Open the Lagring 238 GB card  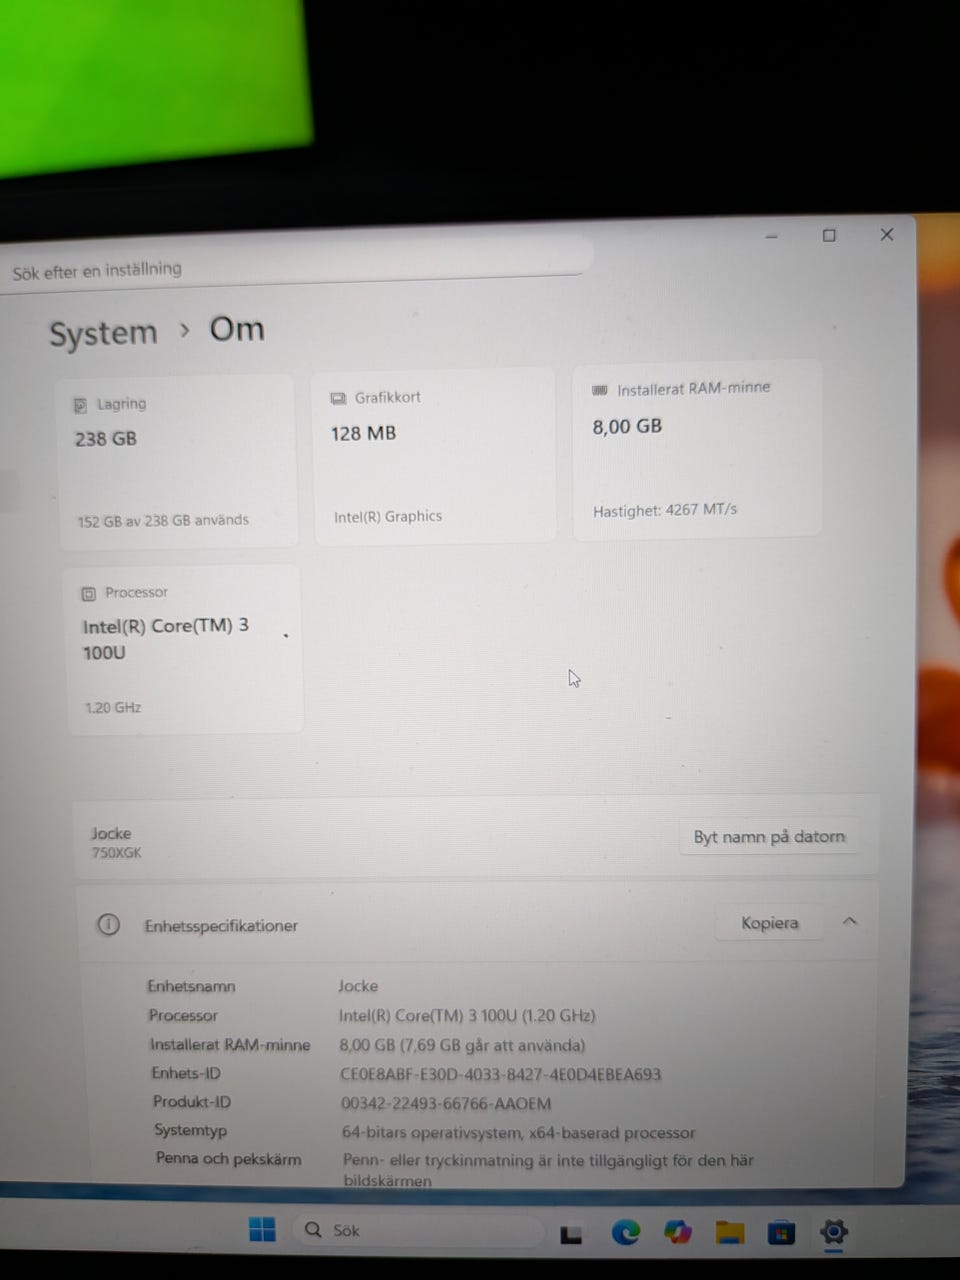click(177, 462)
